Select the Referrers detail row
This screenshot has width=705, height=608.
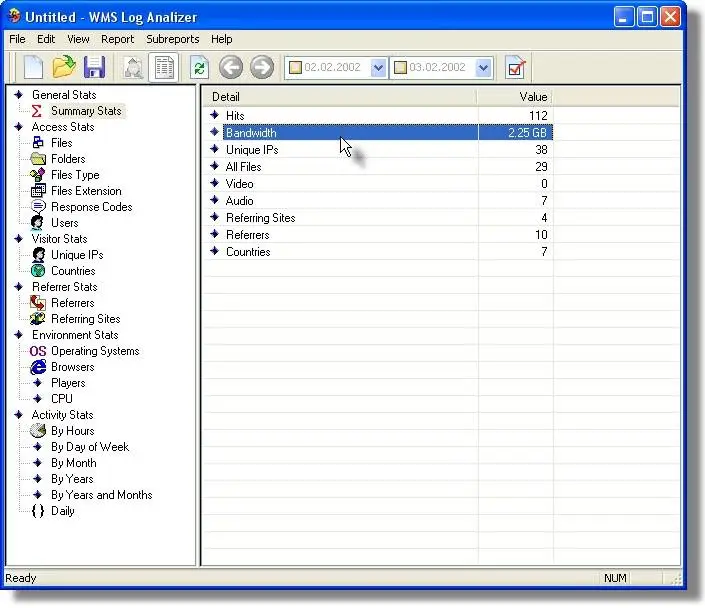[379, 235]
